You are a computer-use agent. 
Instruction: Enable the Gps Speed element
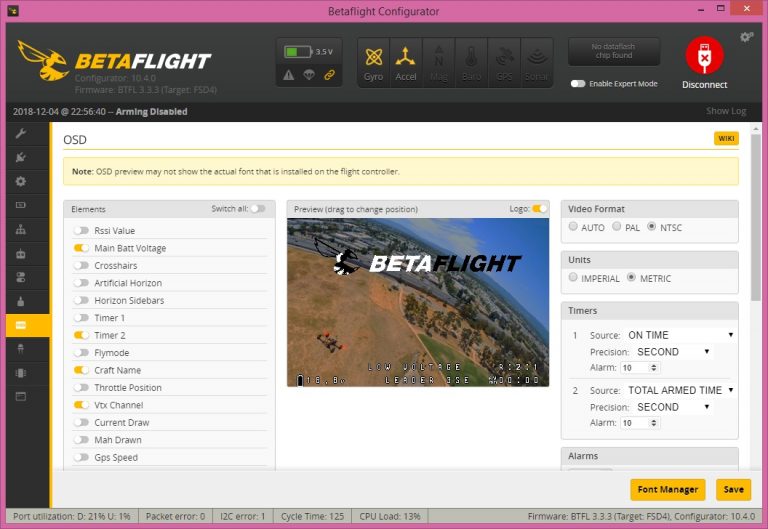tap(81, 457)
